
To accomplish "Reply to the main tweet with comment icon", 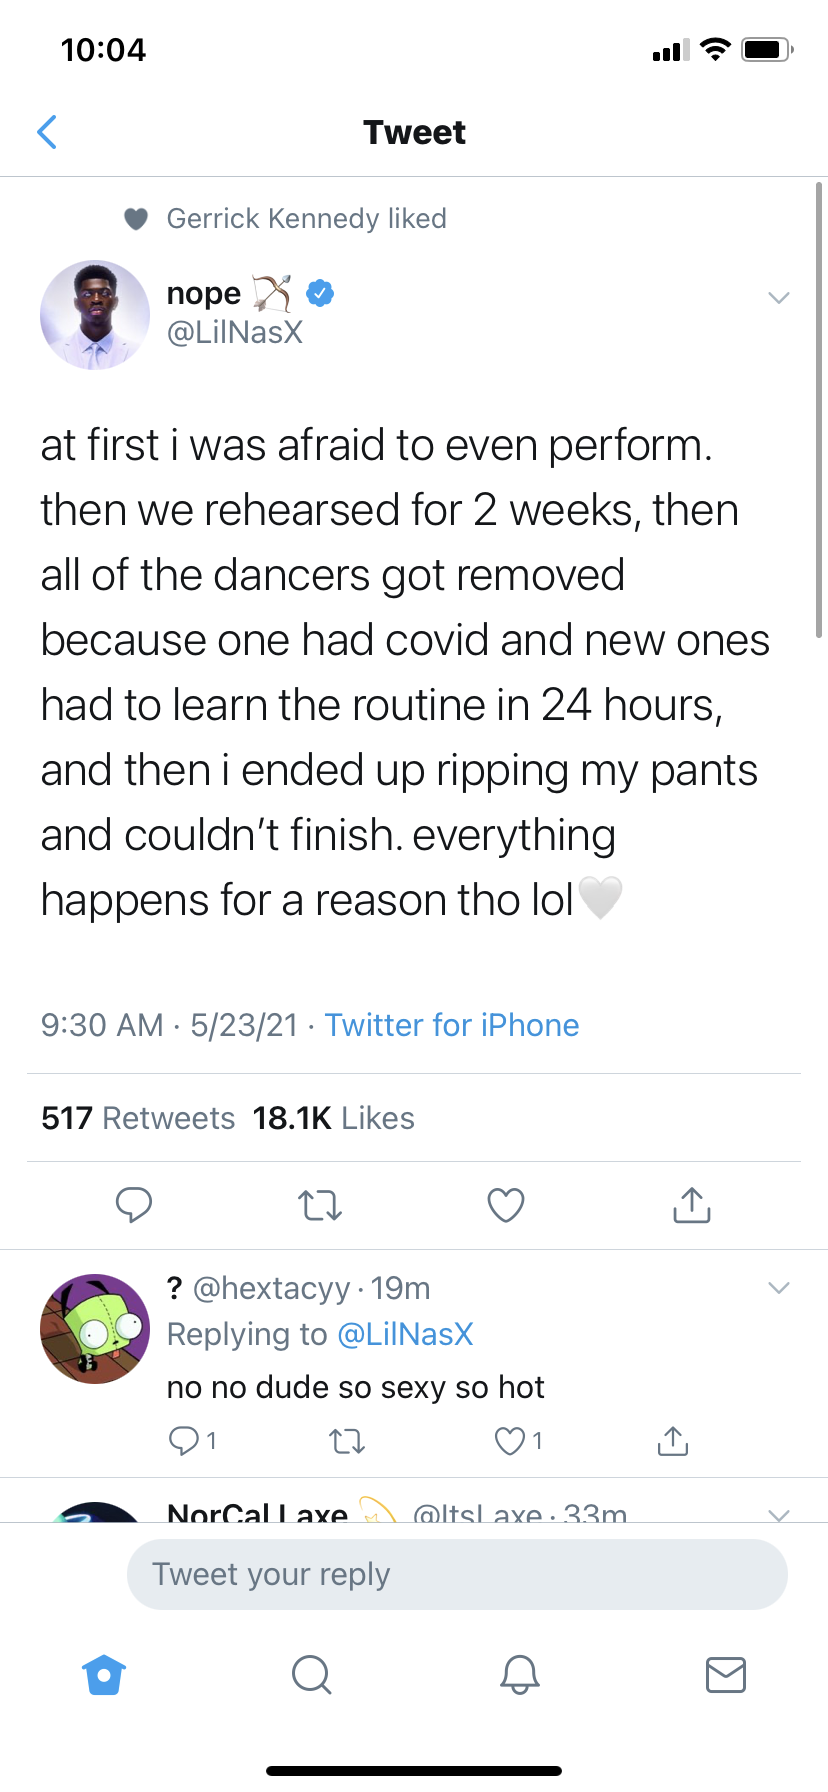I will [x=133, y=1205].
